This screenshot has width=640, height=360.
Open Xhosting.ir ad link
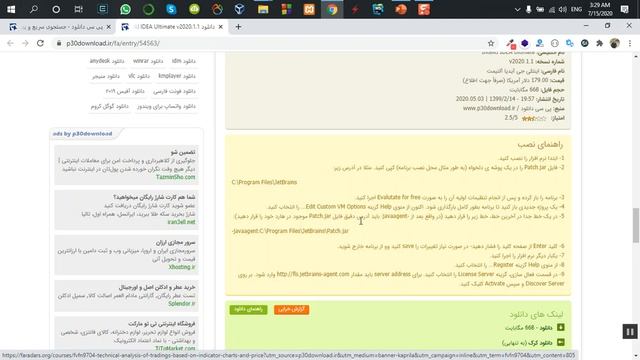[x=182, y=267]
